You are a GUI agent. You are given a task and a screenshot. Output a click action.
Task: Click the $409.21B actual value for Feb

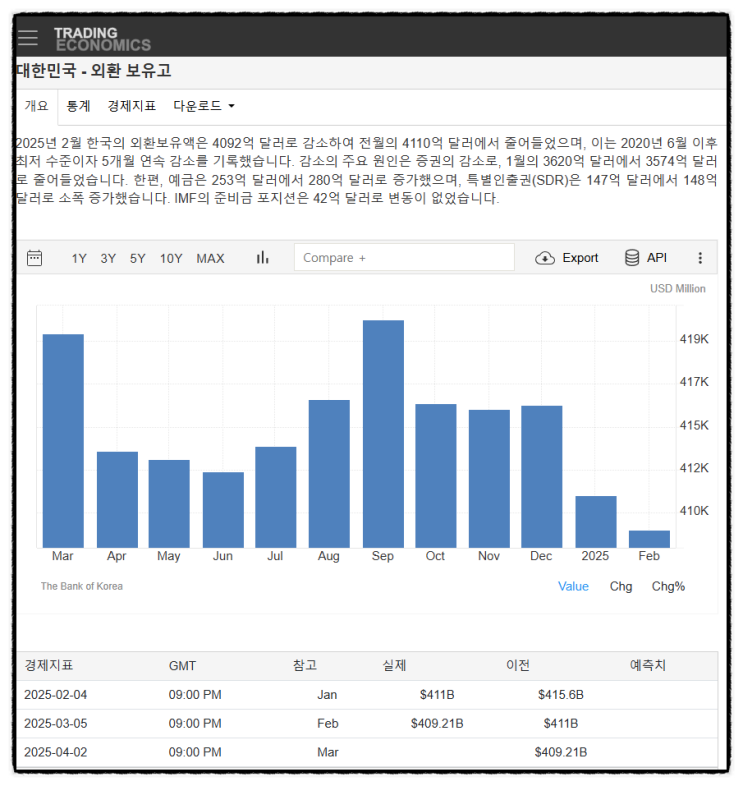[437, 724]
